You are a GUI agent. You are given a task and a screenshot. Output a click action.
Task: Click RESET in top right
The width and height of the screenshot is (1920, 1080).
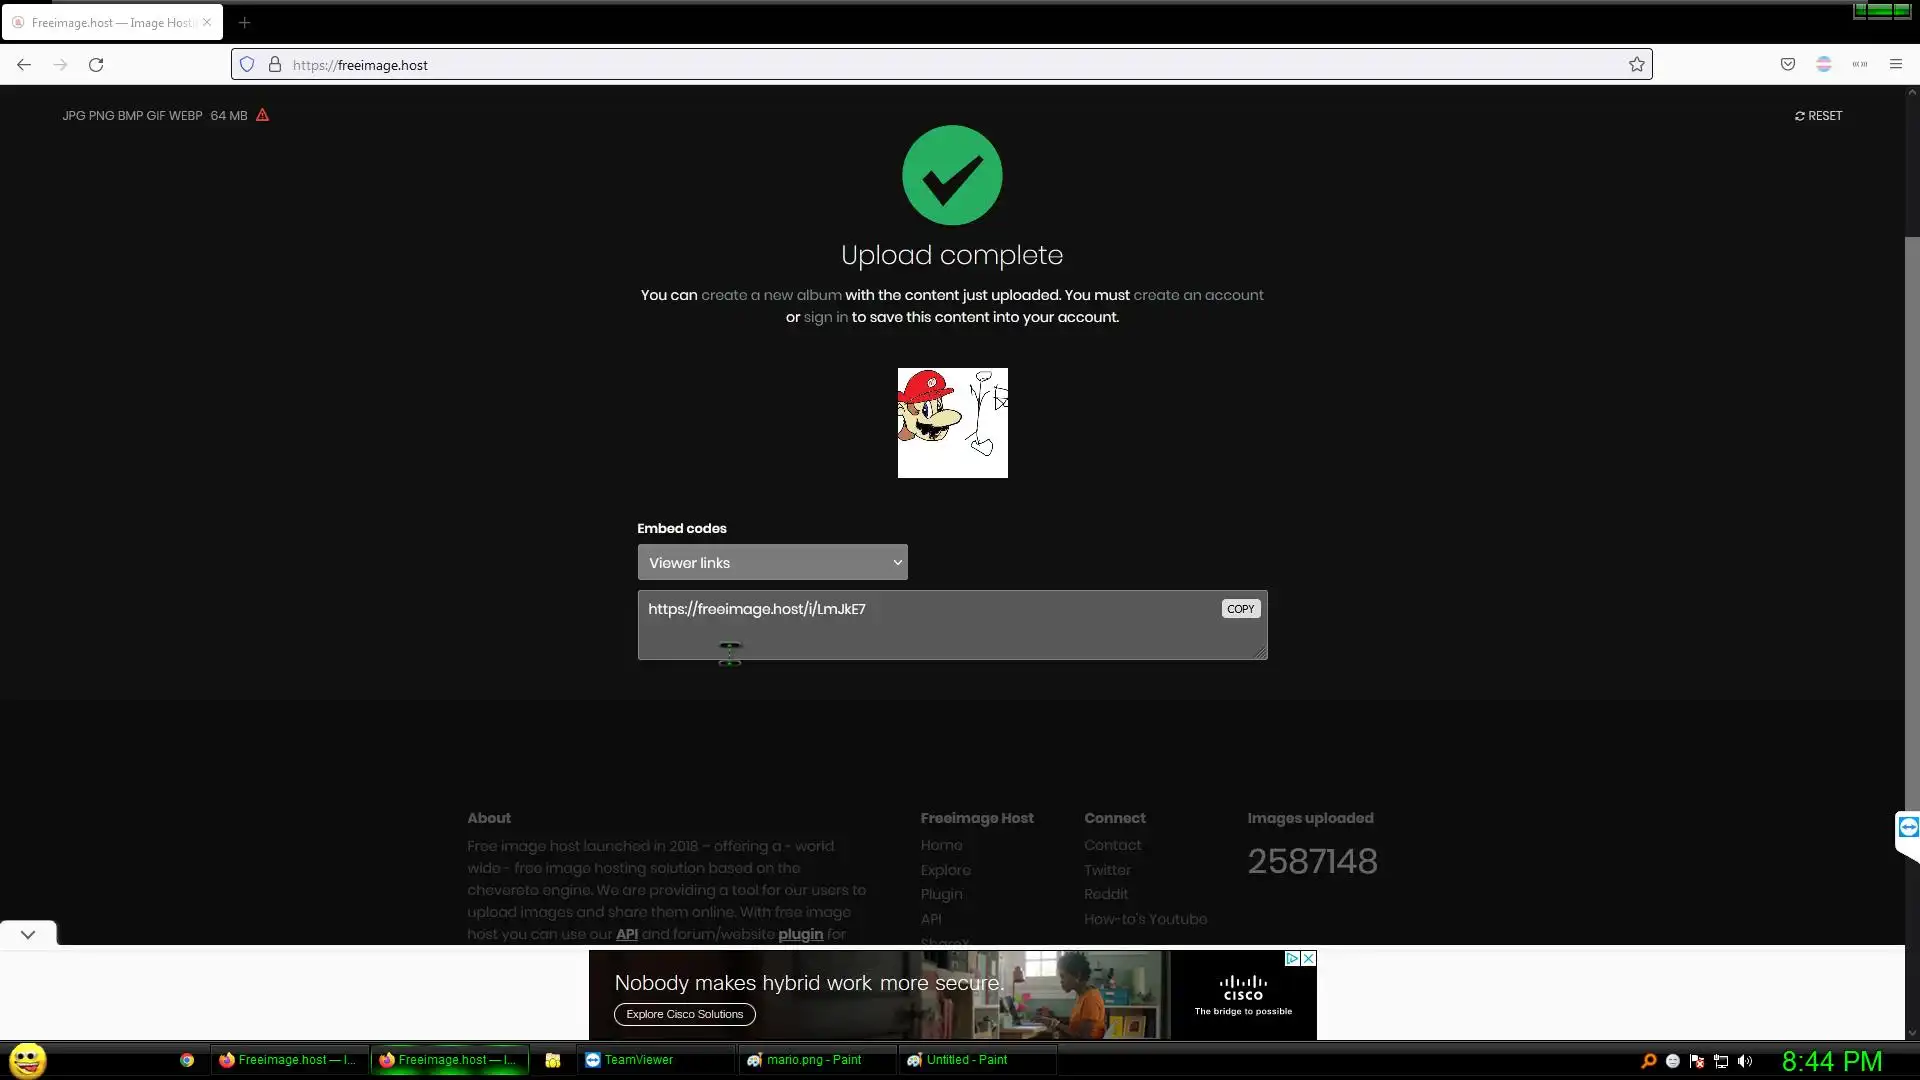coord(1818,116)
